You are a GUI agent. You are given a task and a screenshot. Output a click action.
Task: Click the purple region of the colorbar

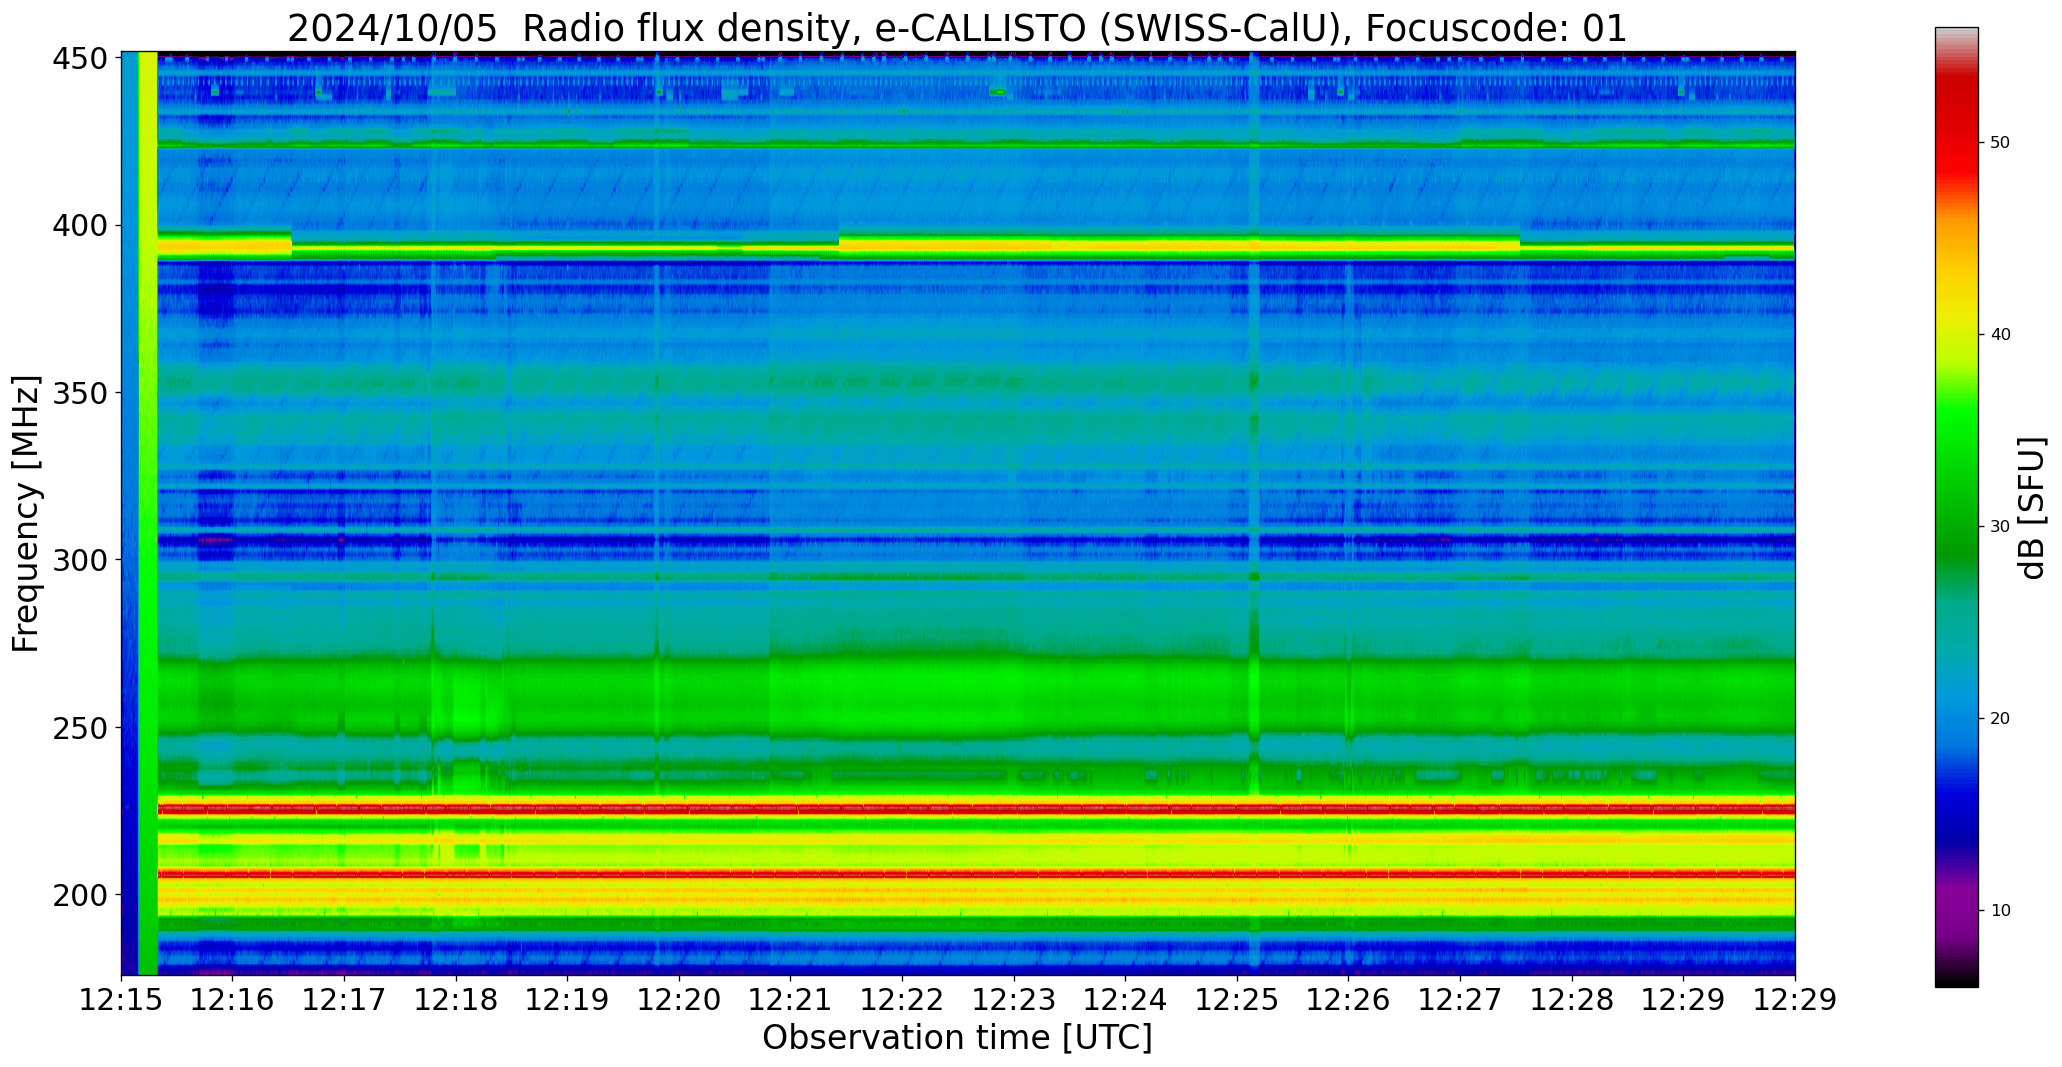point(1956,910)
